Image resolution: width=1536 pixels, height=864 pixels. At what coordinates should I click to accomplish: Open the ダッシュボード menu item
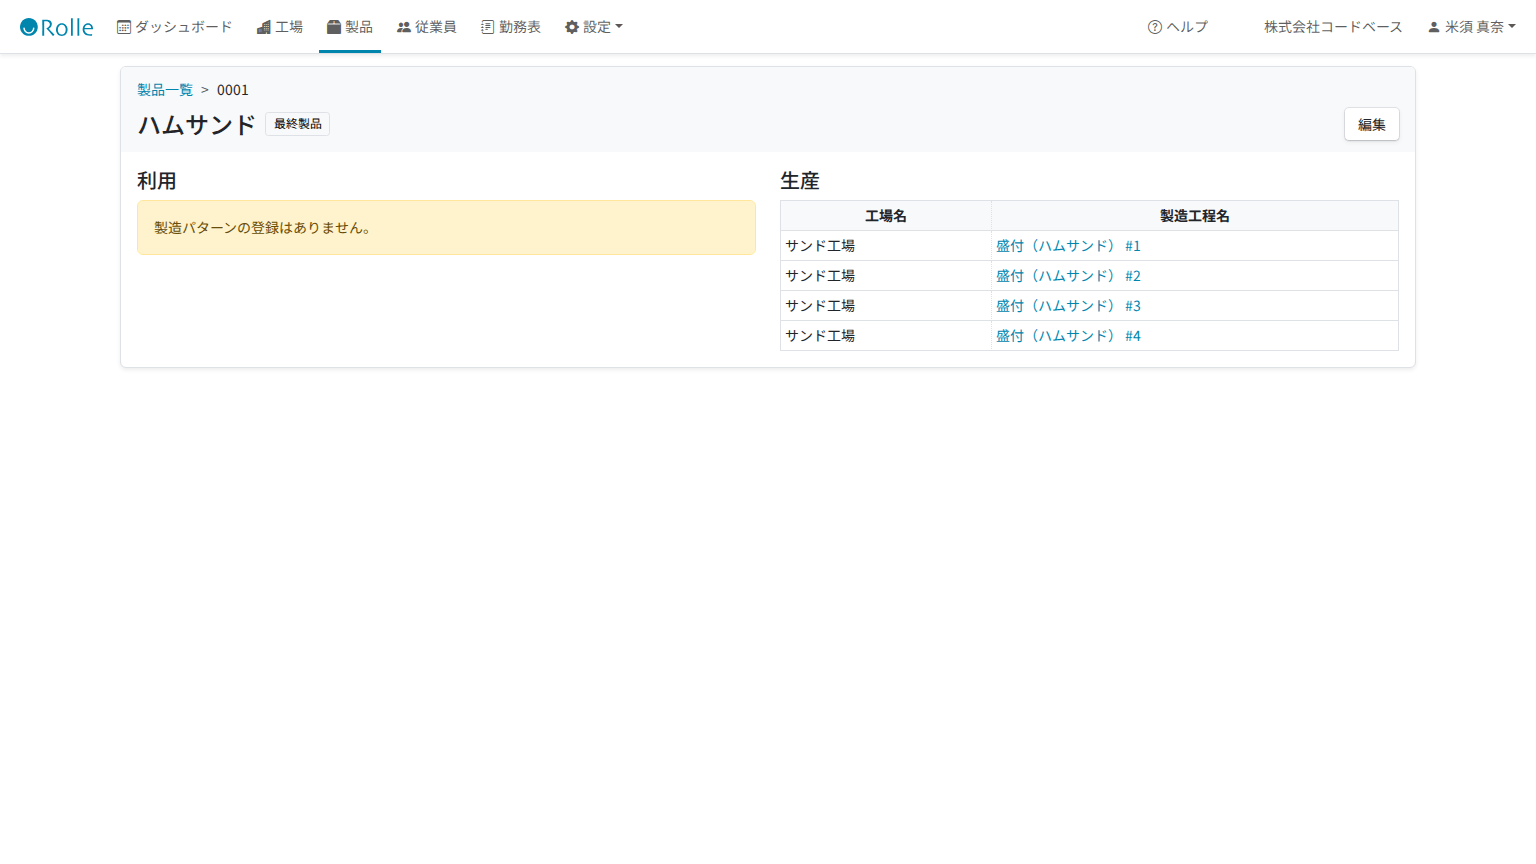[175, 27]
